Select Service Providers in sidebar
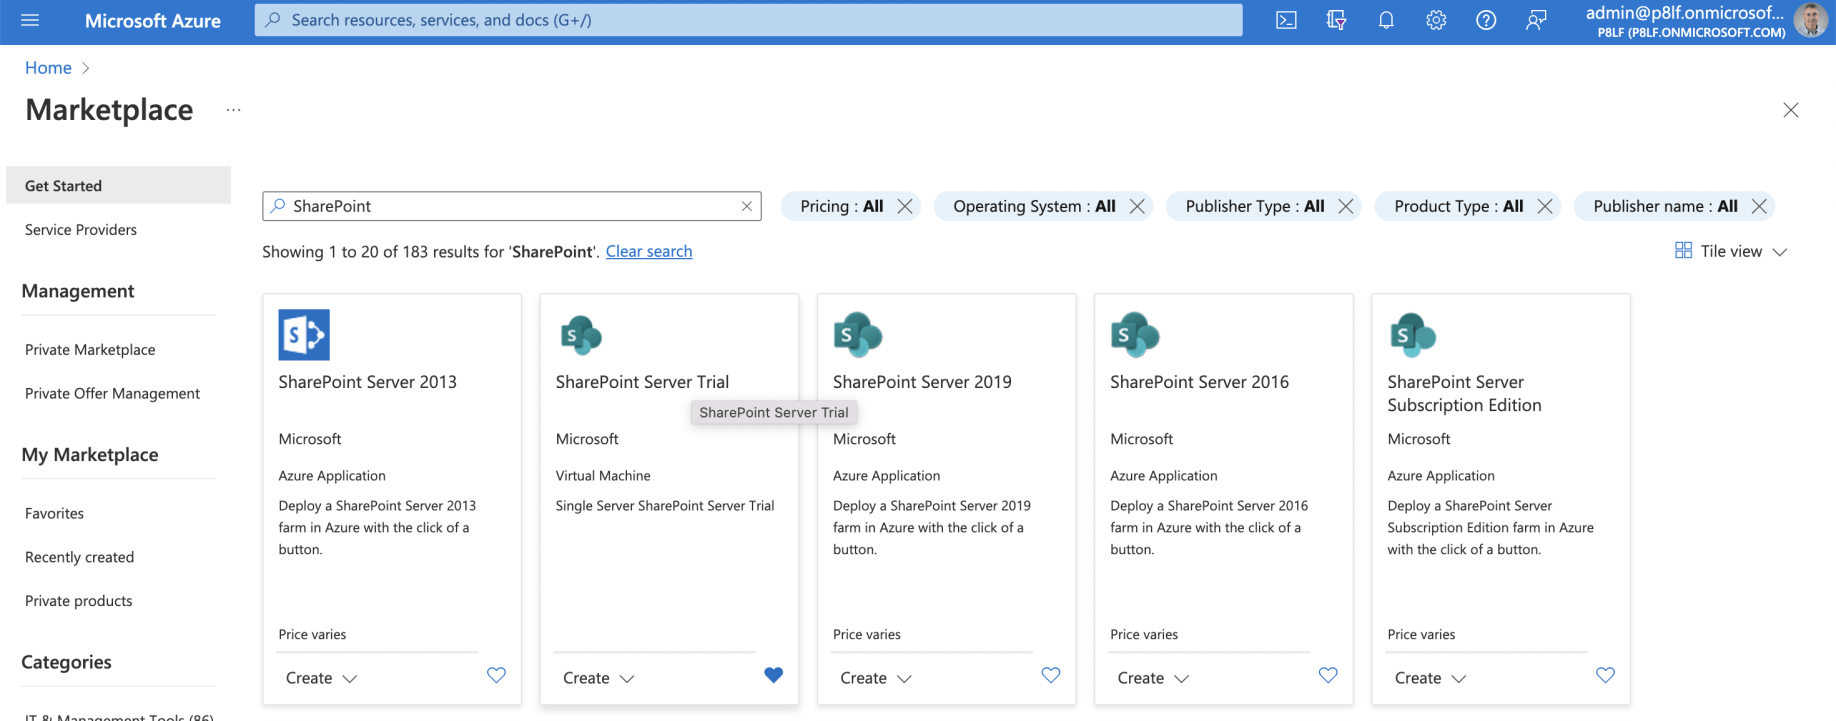The height and width of the screenshot is (721, 1836). 81,229
